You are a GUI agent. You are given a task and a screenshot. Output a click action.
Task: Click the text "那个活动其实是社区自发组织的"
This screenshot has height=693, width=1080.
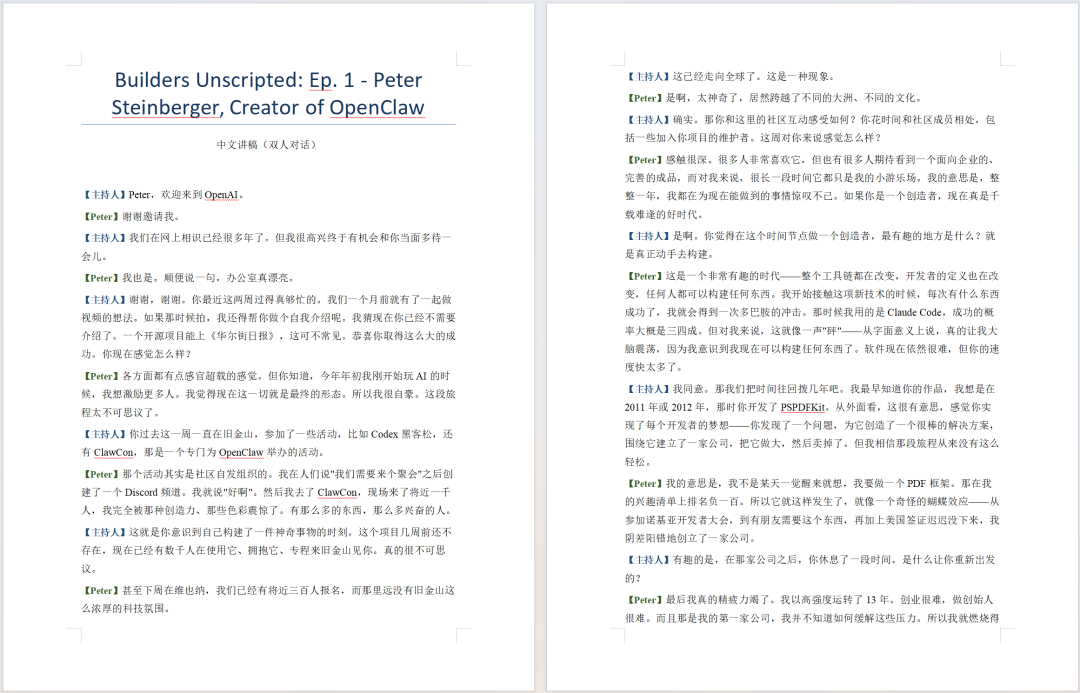click(198, 474)
